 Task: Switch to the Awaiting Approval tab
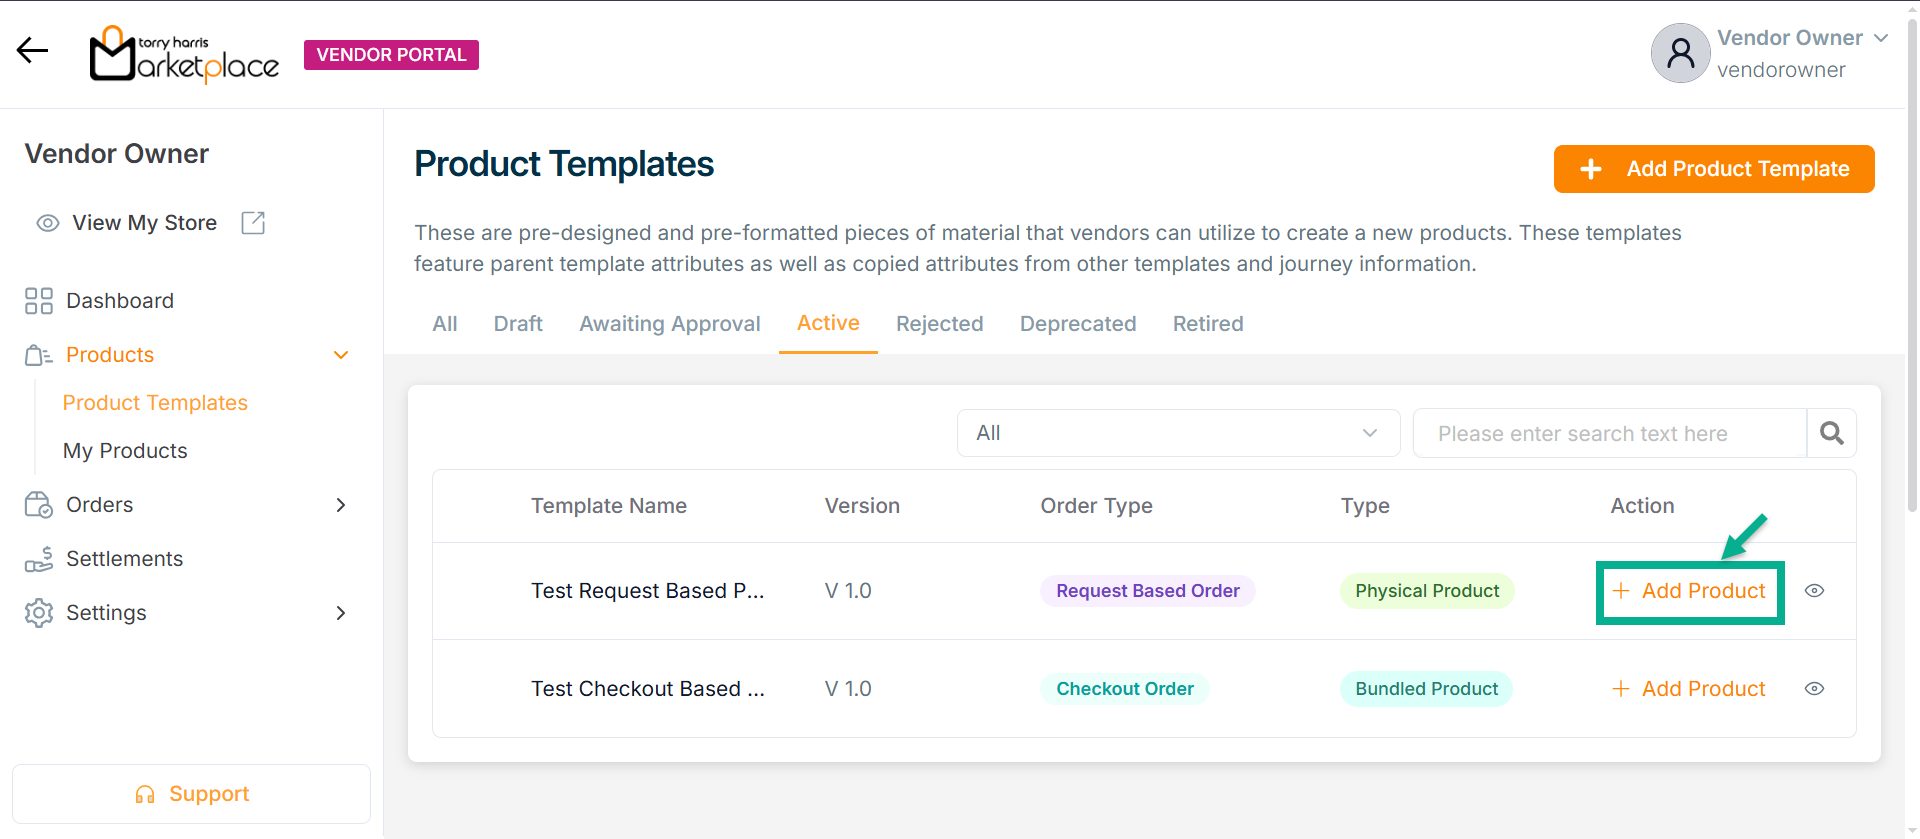tap(669, 324)
